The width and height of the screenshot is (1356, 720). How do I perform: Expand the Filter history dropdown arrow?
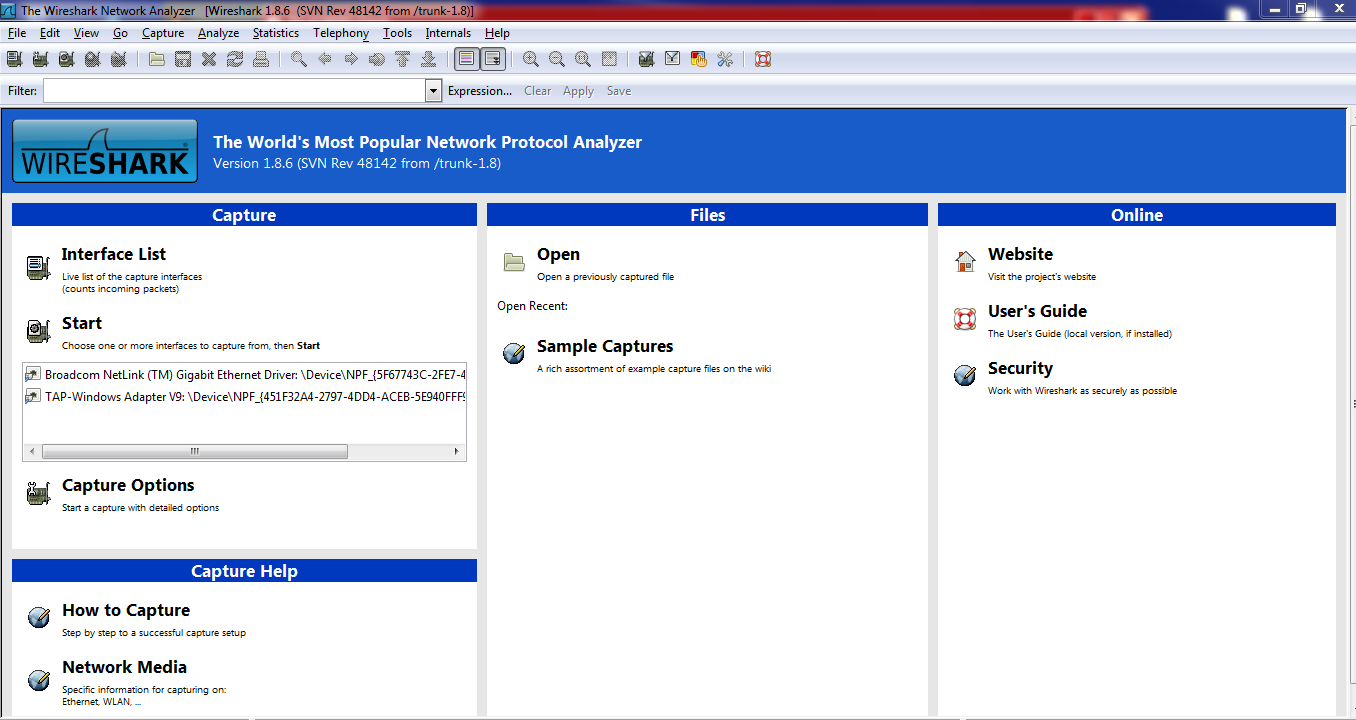(434, 91)
